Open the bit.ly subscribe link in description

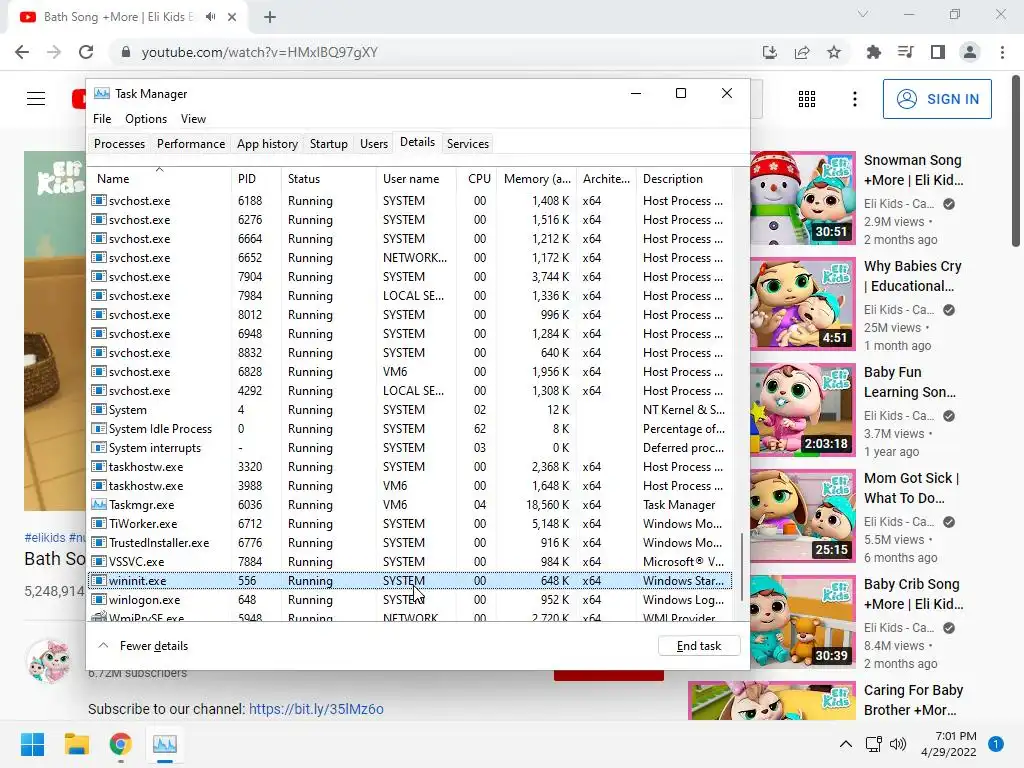[x=316, y=709]
